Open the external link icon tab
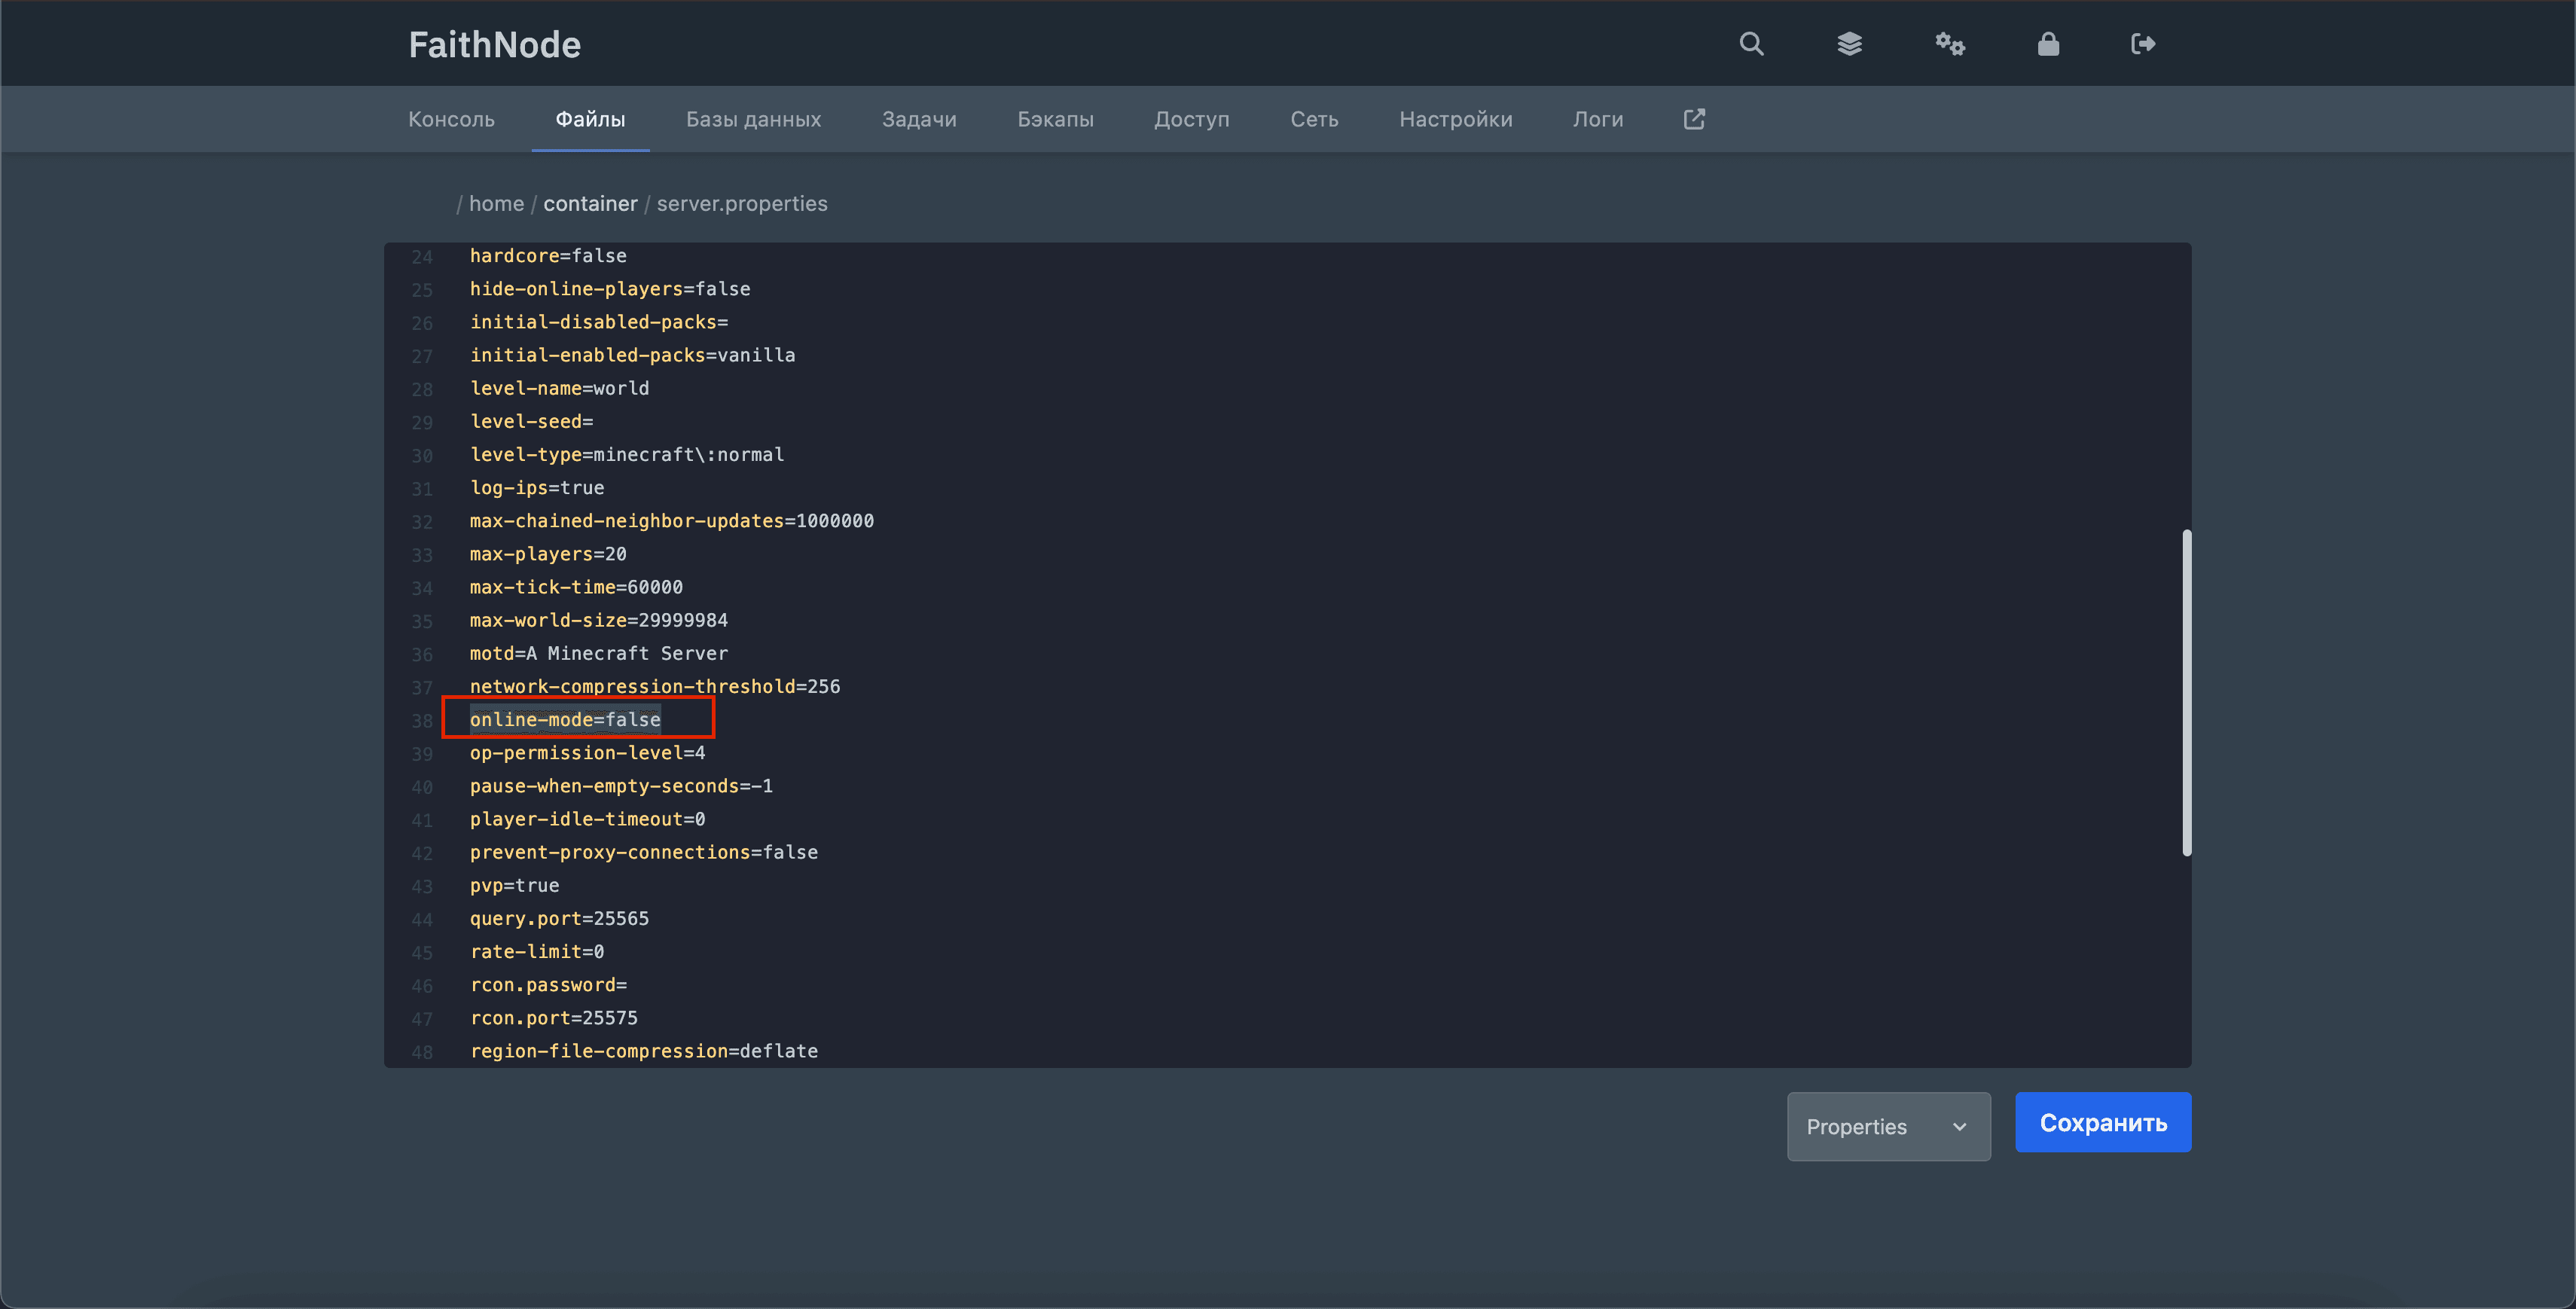This screenshot has width=2576, height=1309. tap(1694, 119)
